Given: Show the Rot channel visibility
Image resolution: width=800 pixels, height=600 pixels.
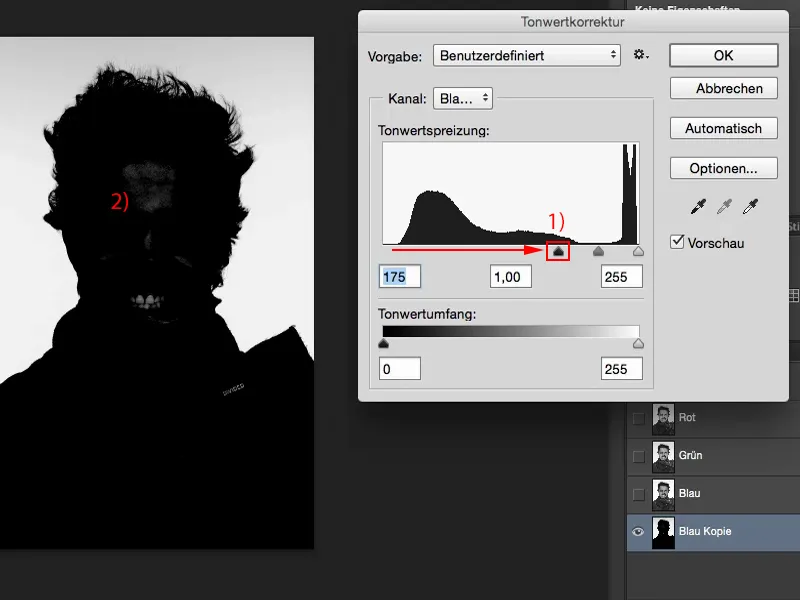Looking at the screenshot, I should (x=638, y=418).
